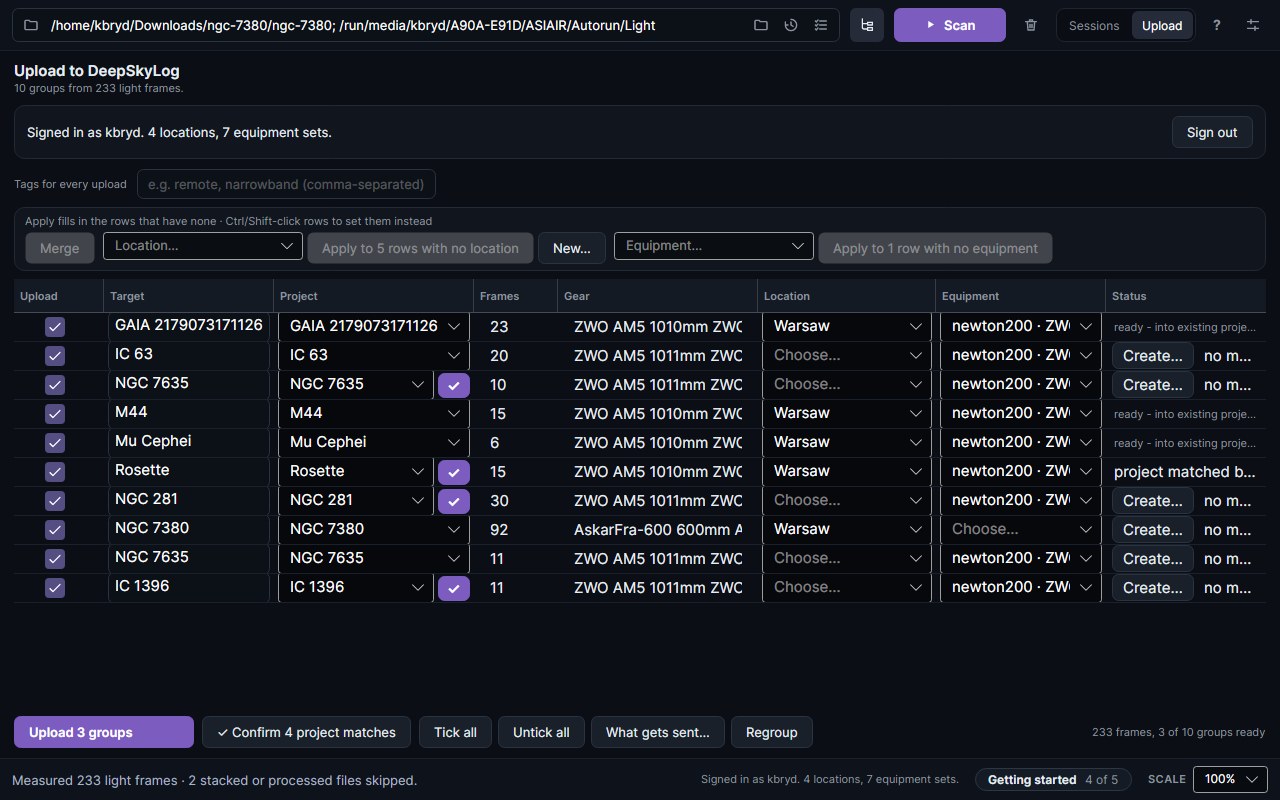This screenshot has width=1280, height=800.
Task: Confirm project match for Rosette row
Action: [x=454, y=472]
